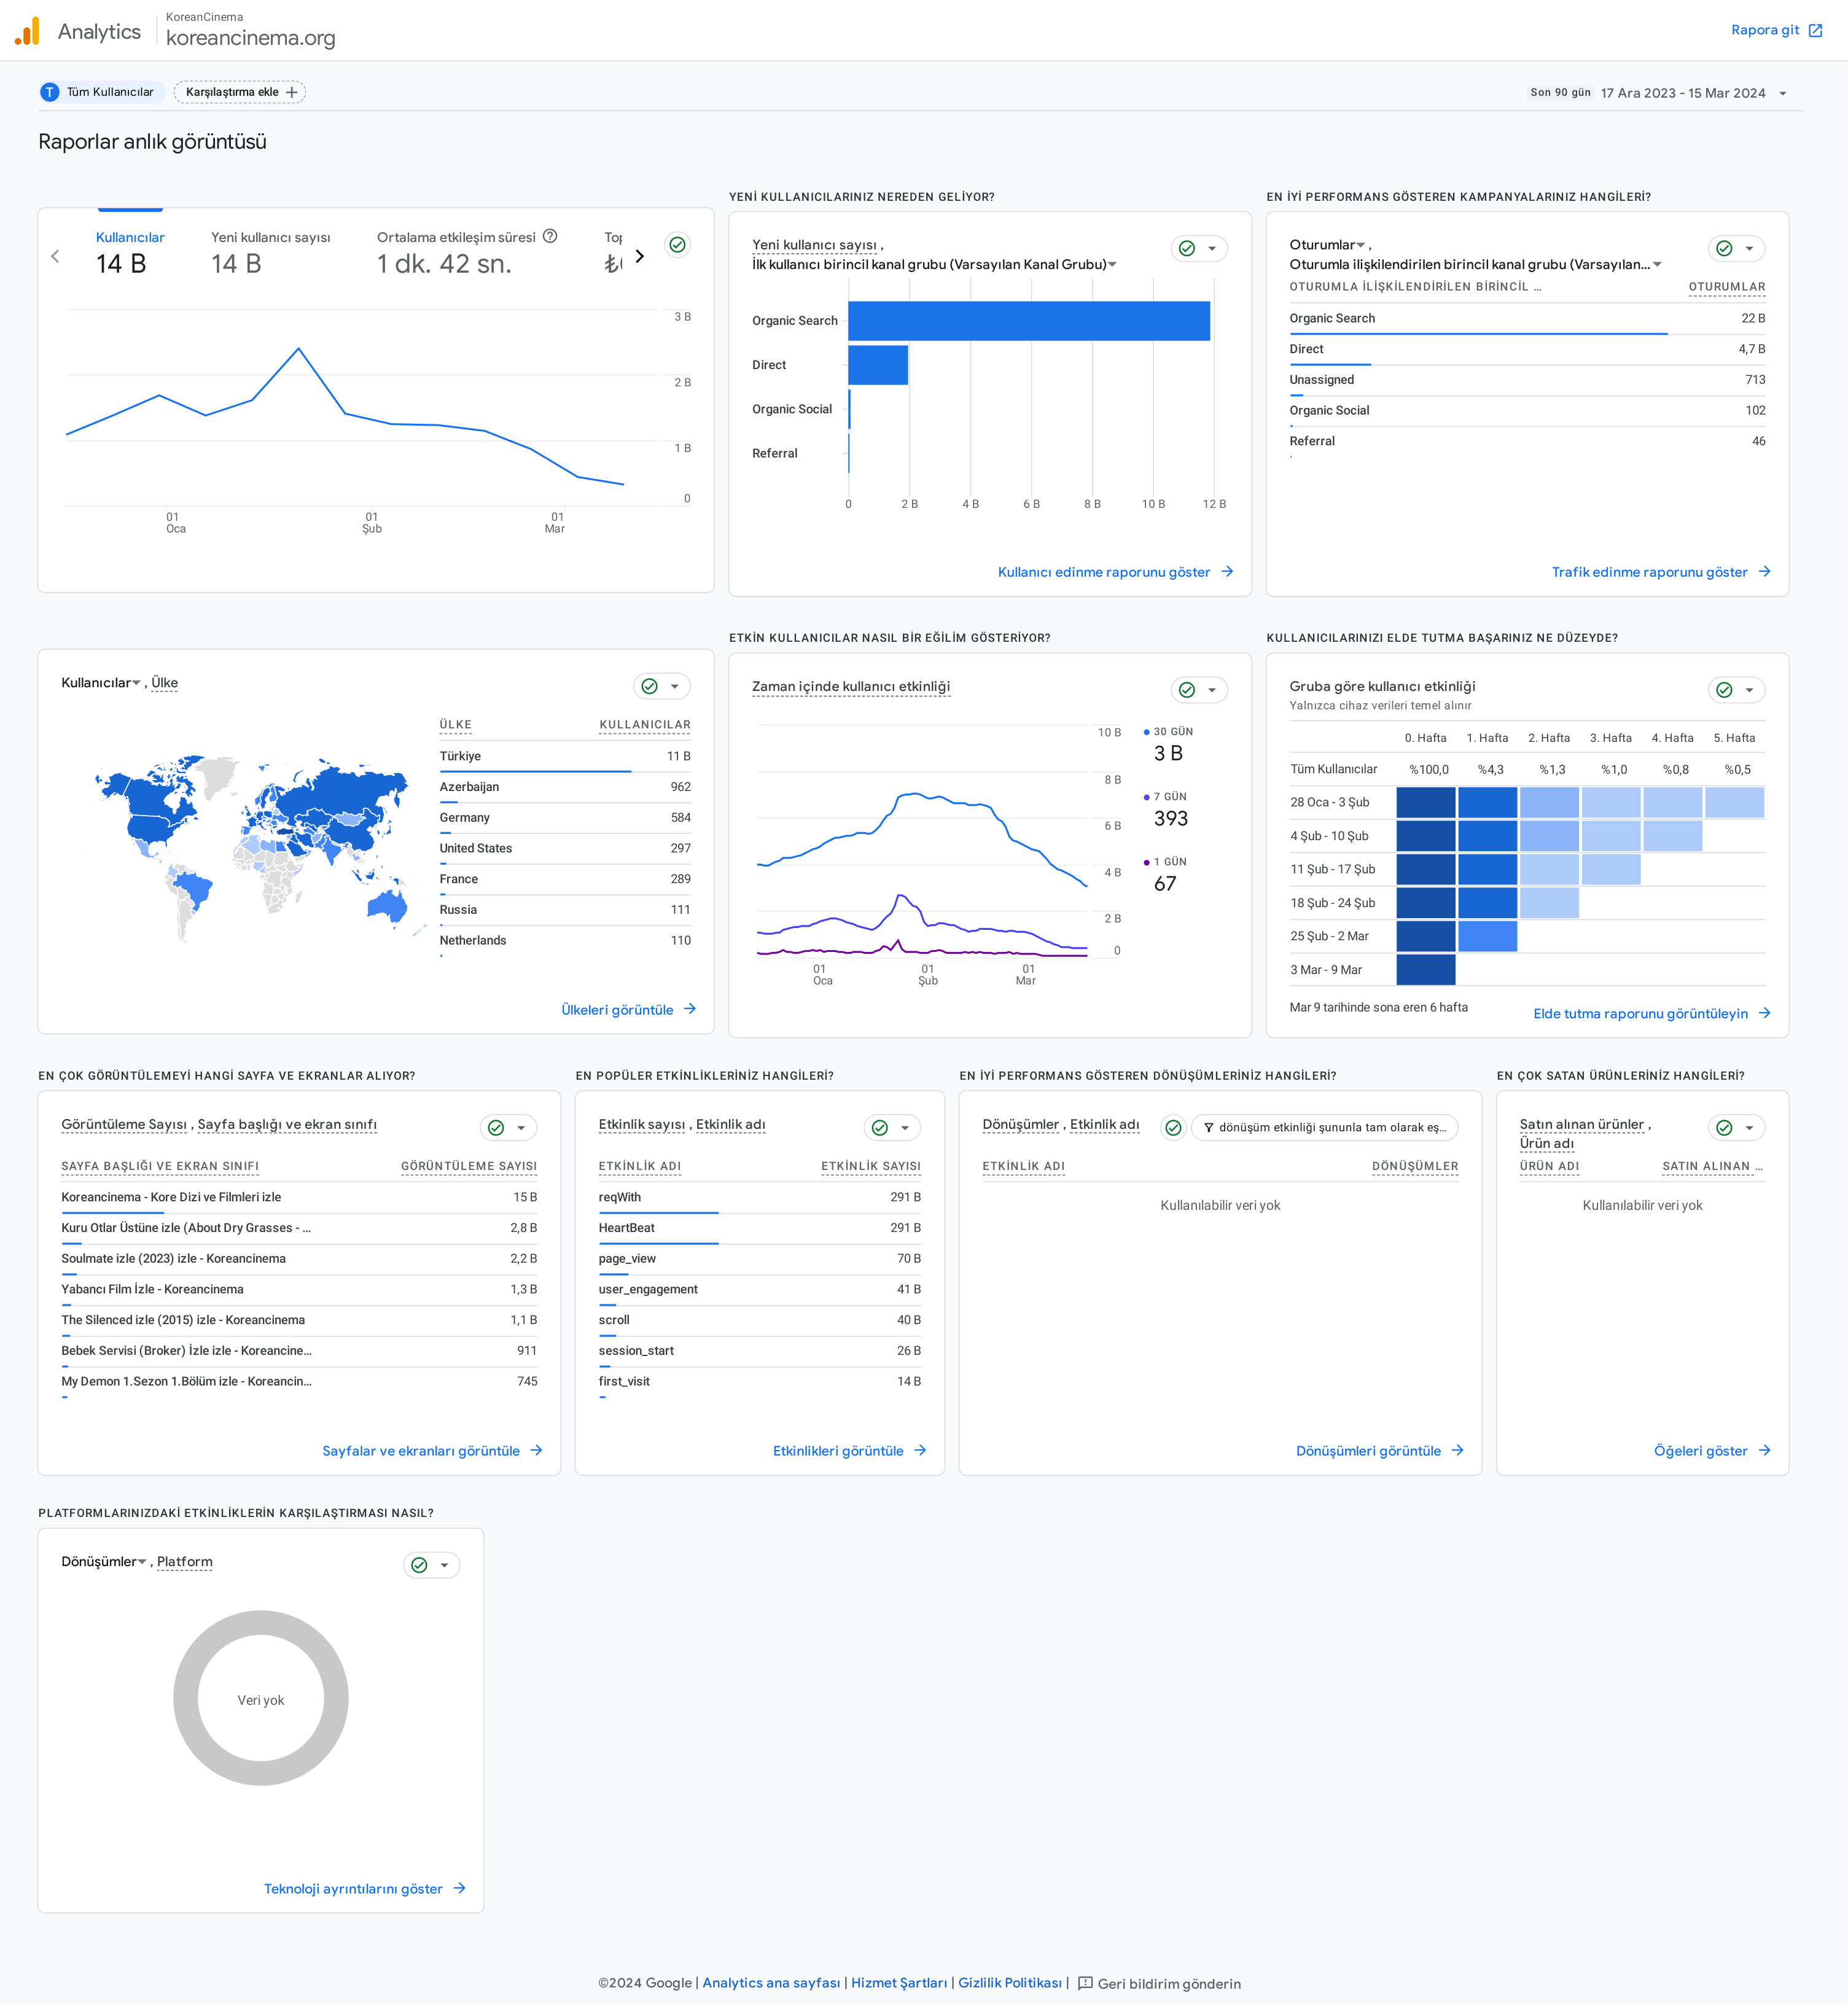Show next metrics with right chevron
Viewport: 1848px width, 2004px height.
640,256
